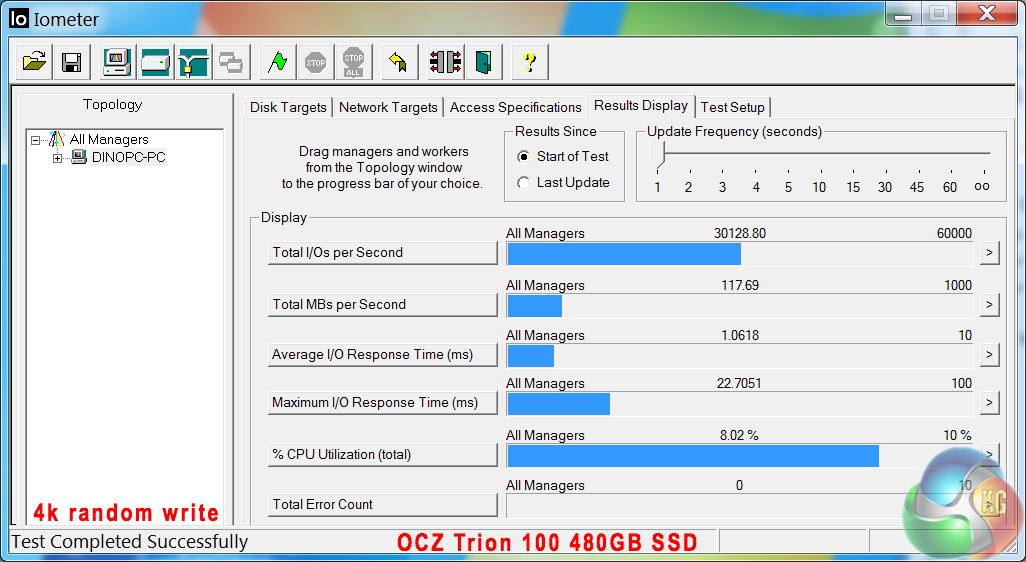Click the DINOPC-PC computer icon
Screen dimensions: 1026x562
tap(79, 157)
